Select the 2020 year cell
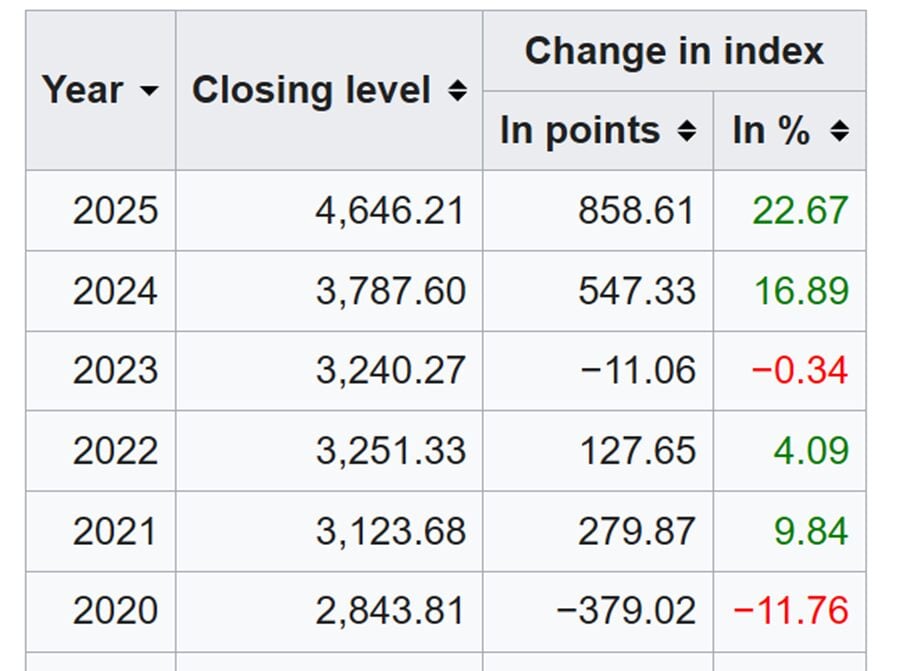 point(115,610)
